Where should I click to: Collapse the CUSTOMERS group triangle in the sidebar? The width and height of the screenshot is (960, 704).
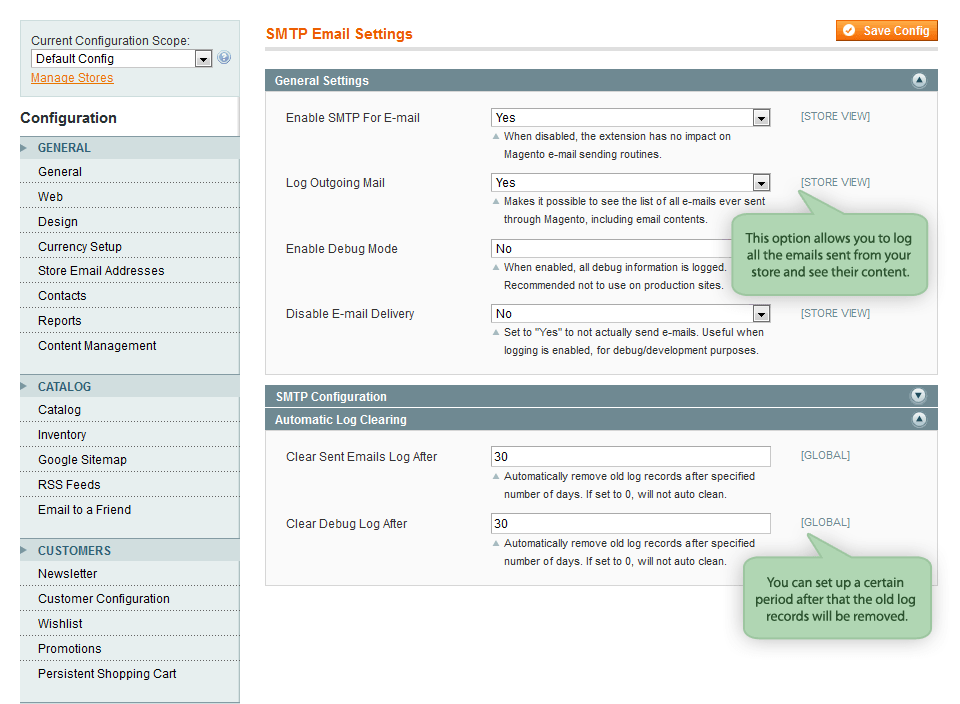24,550
